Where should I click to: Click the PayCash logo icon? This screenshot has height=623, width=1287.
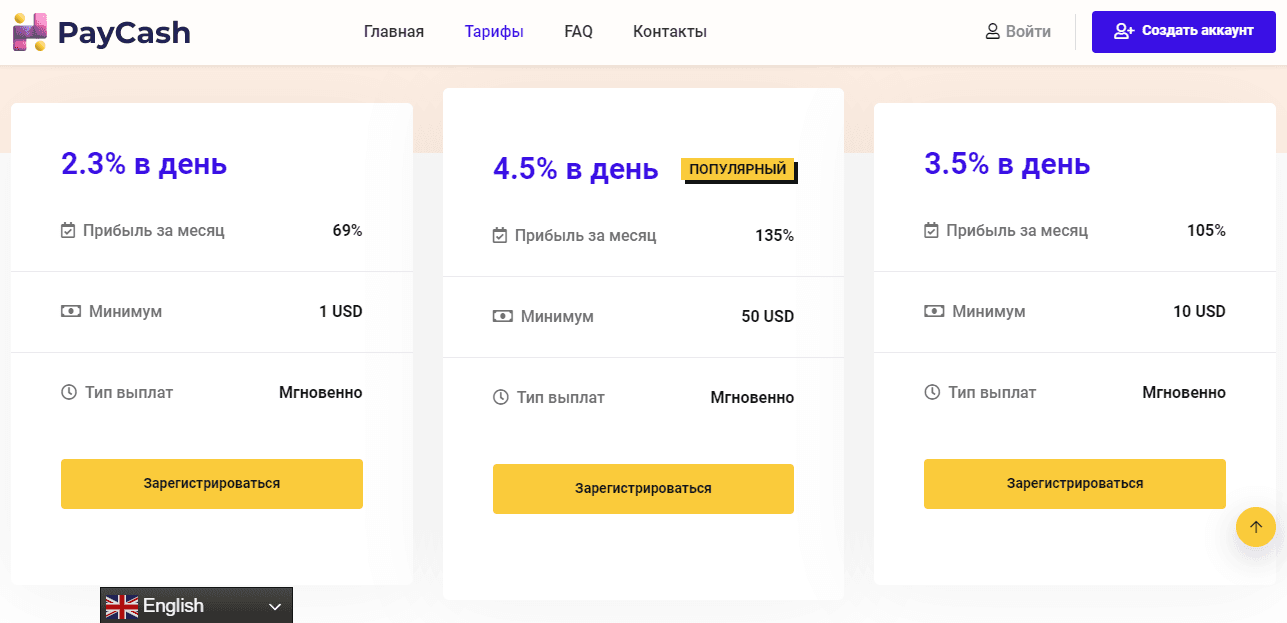(x=29, y=32)
